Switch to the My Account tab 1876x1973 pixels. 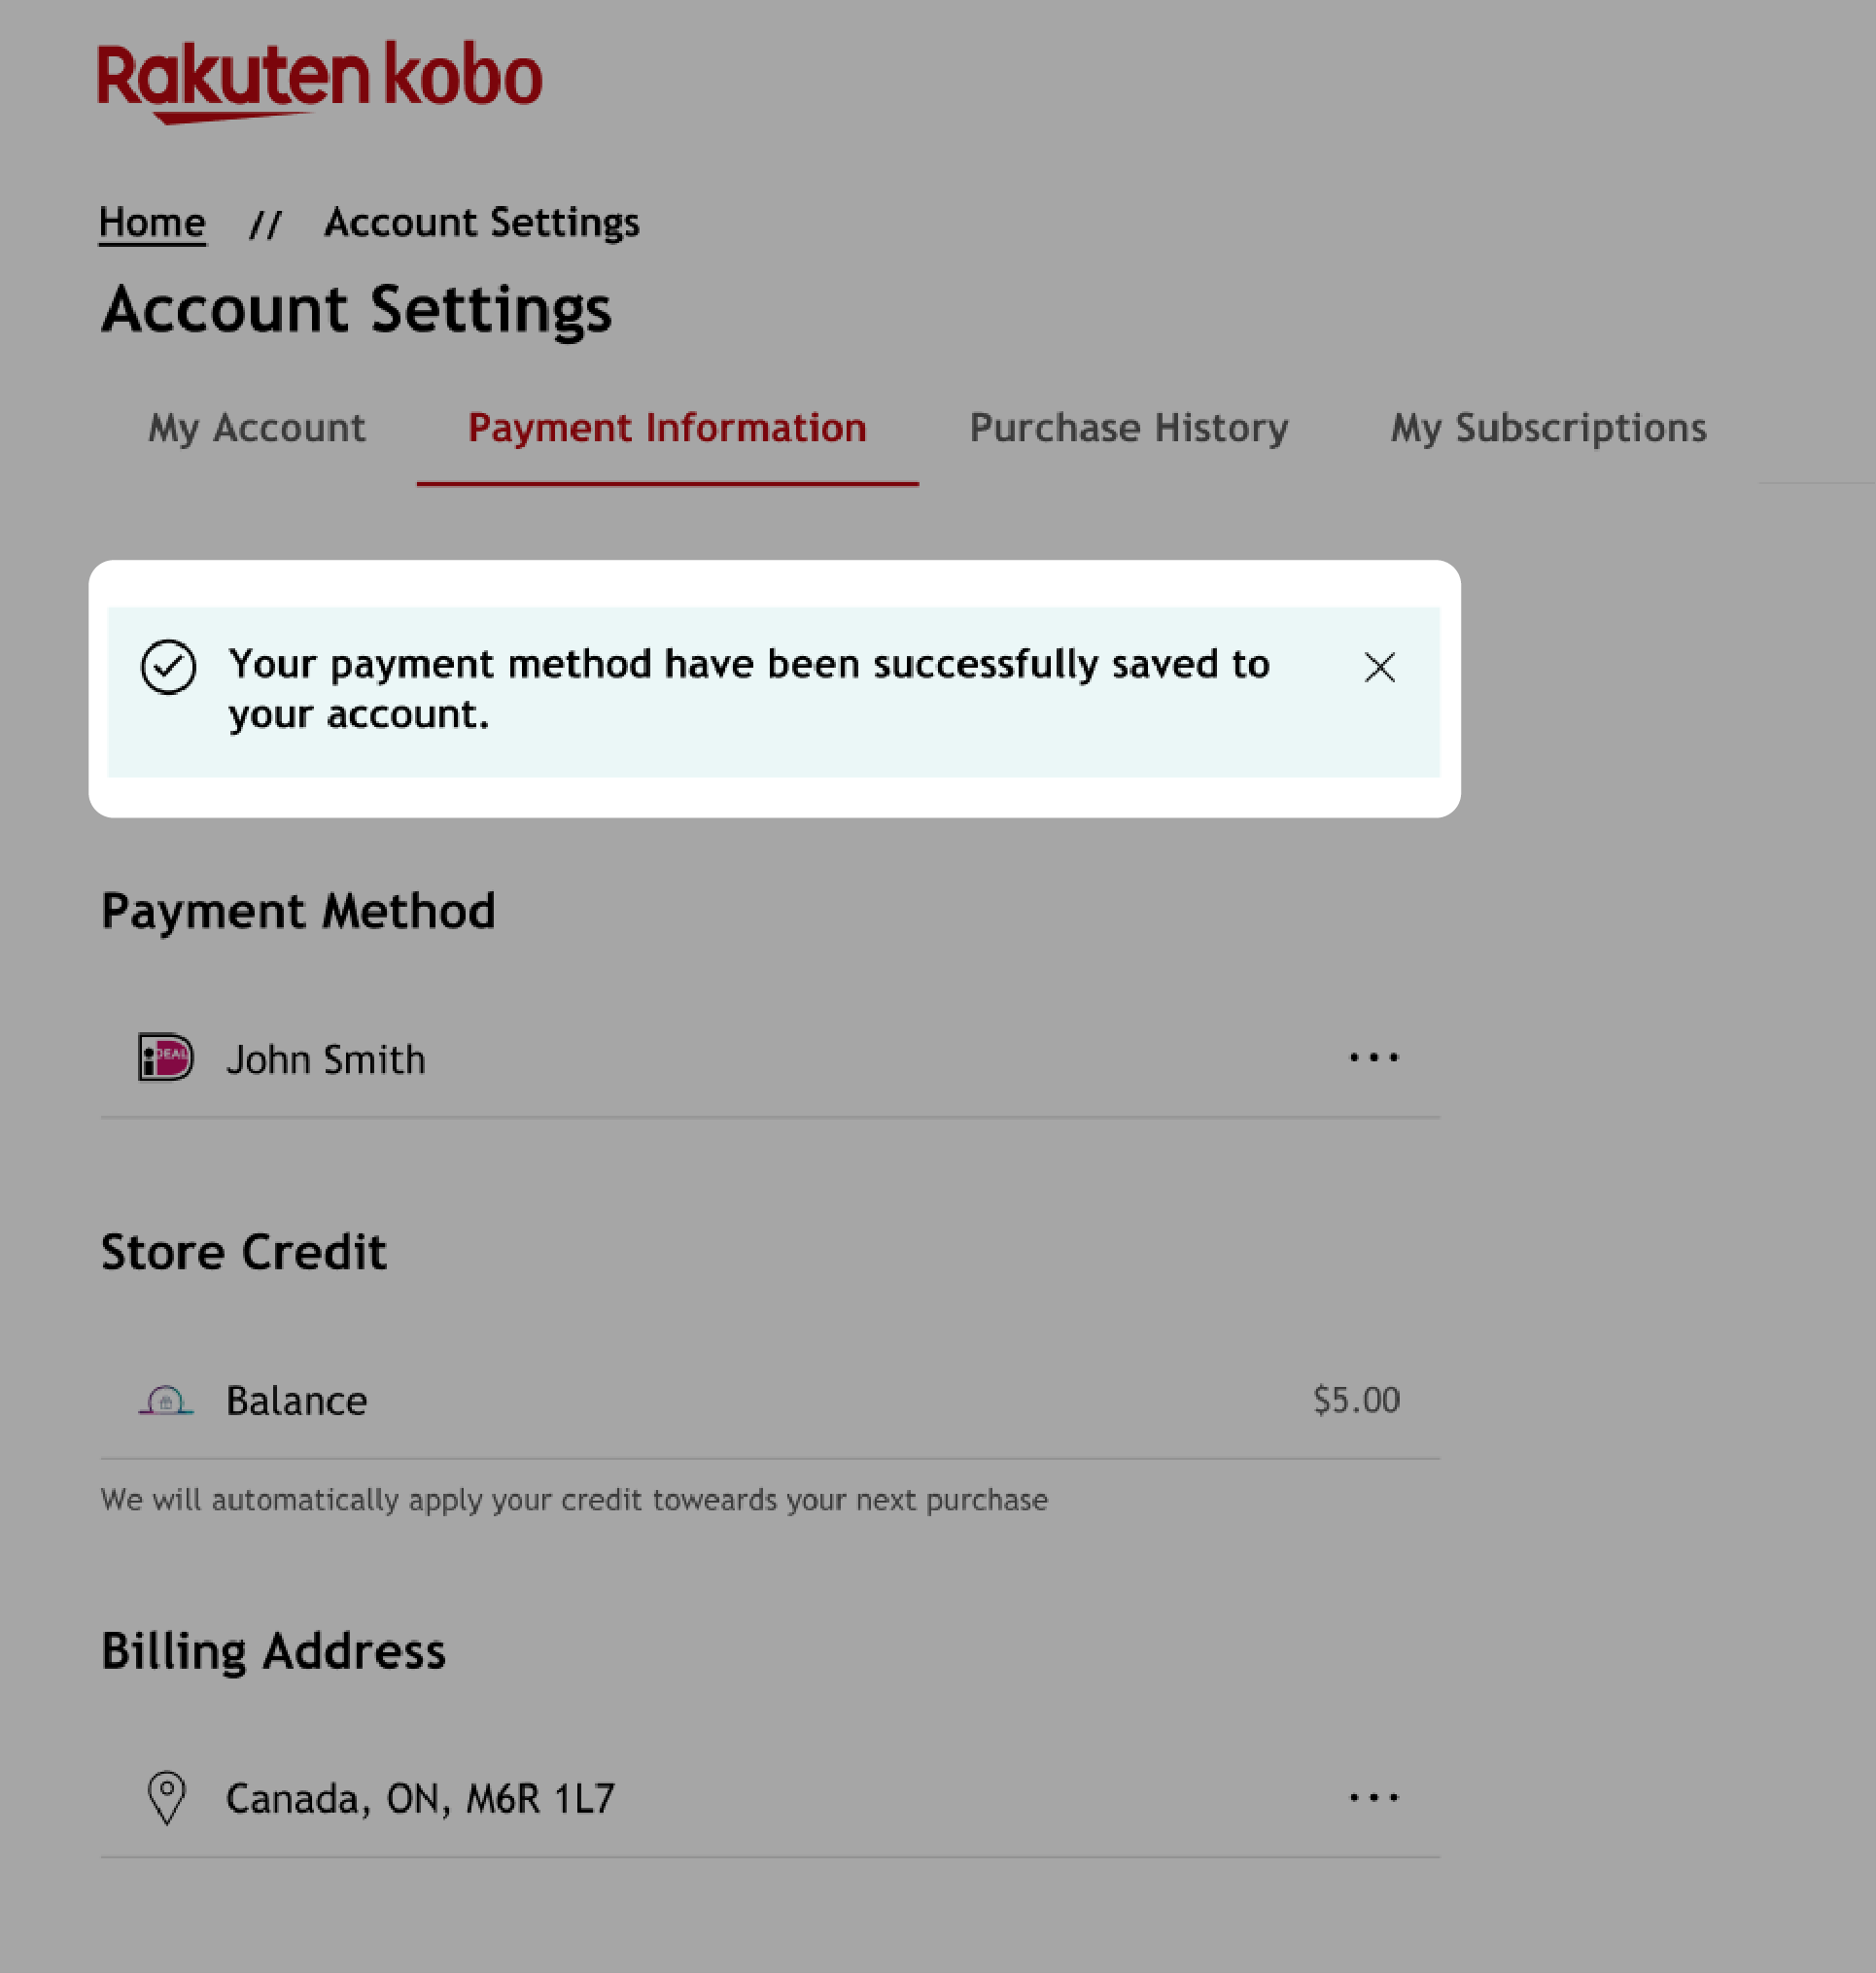tap(256, 427)
